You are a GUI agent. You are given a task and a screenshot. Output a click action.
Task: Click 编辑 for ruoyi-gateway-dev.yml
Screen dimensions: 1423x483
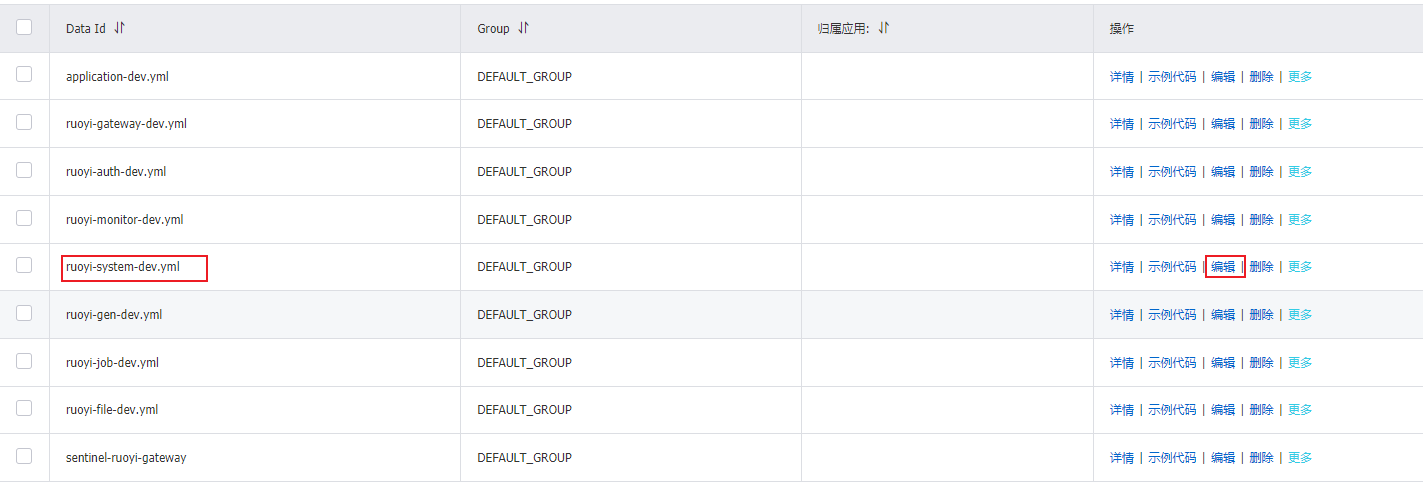(1223, 124)
